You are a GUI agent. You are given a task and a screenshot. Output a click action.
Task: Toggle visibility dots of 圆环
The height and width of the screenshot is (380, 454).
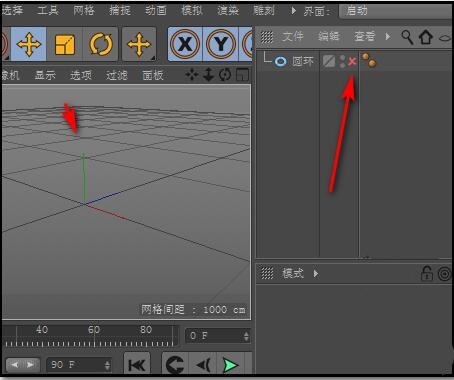point(342,61)
